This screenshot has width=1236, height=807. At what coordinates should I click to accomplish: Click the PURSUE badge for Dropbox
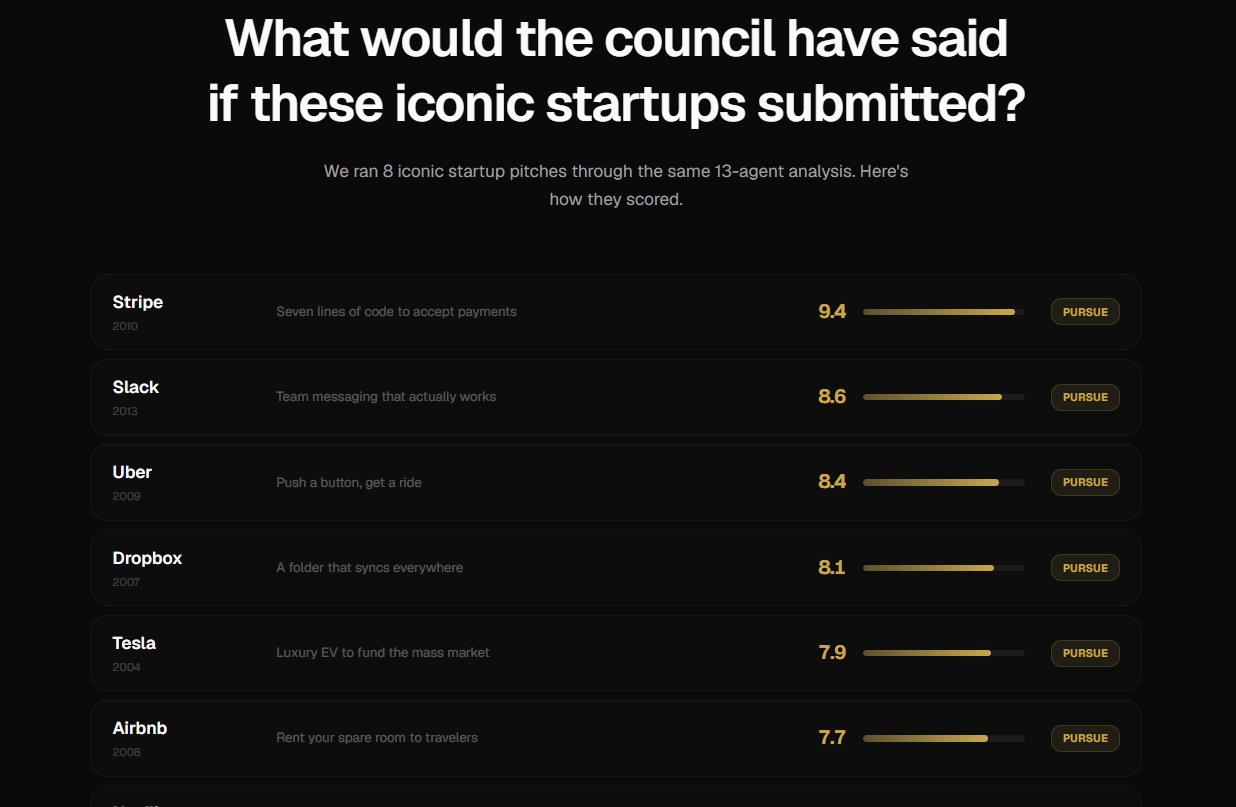pyautogui.click(x=1085, y=568)
